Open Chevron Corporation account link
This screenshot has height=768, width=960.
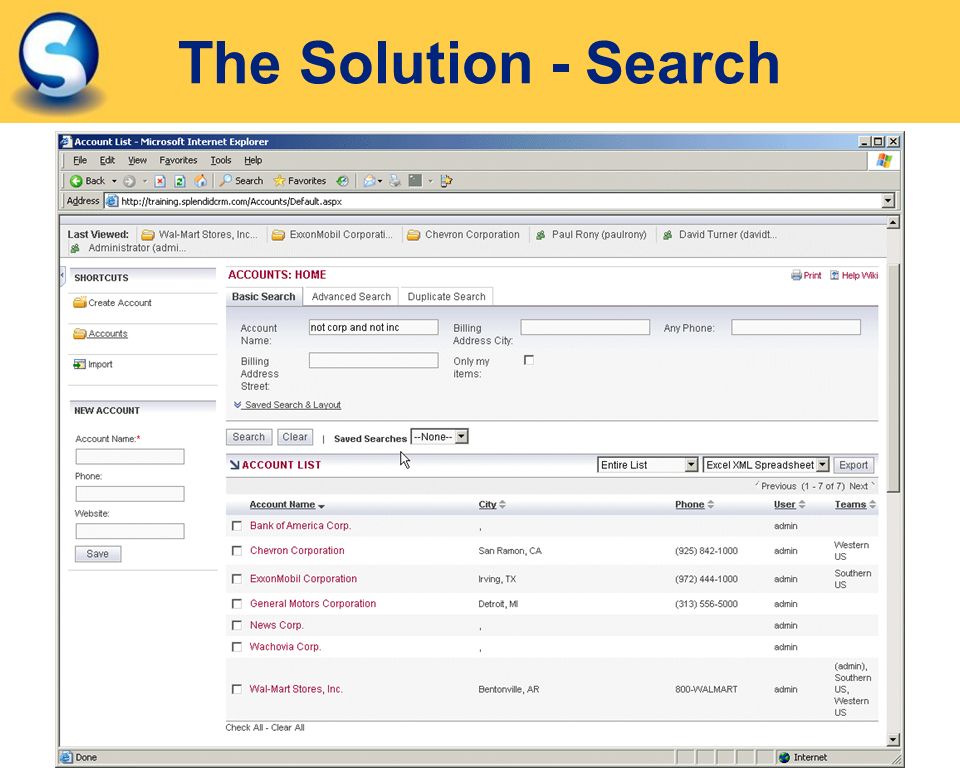click(297, 551)
